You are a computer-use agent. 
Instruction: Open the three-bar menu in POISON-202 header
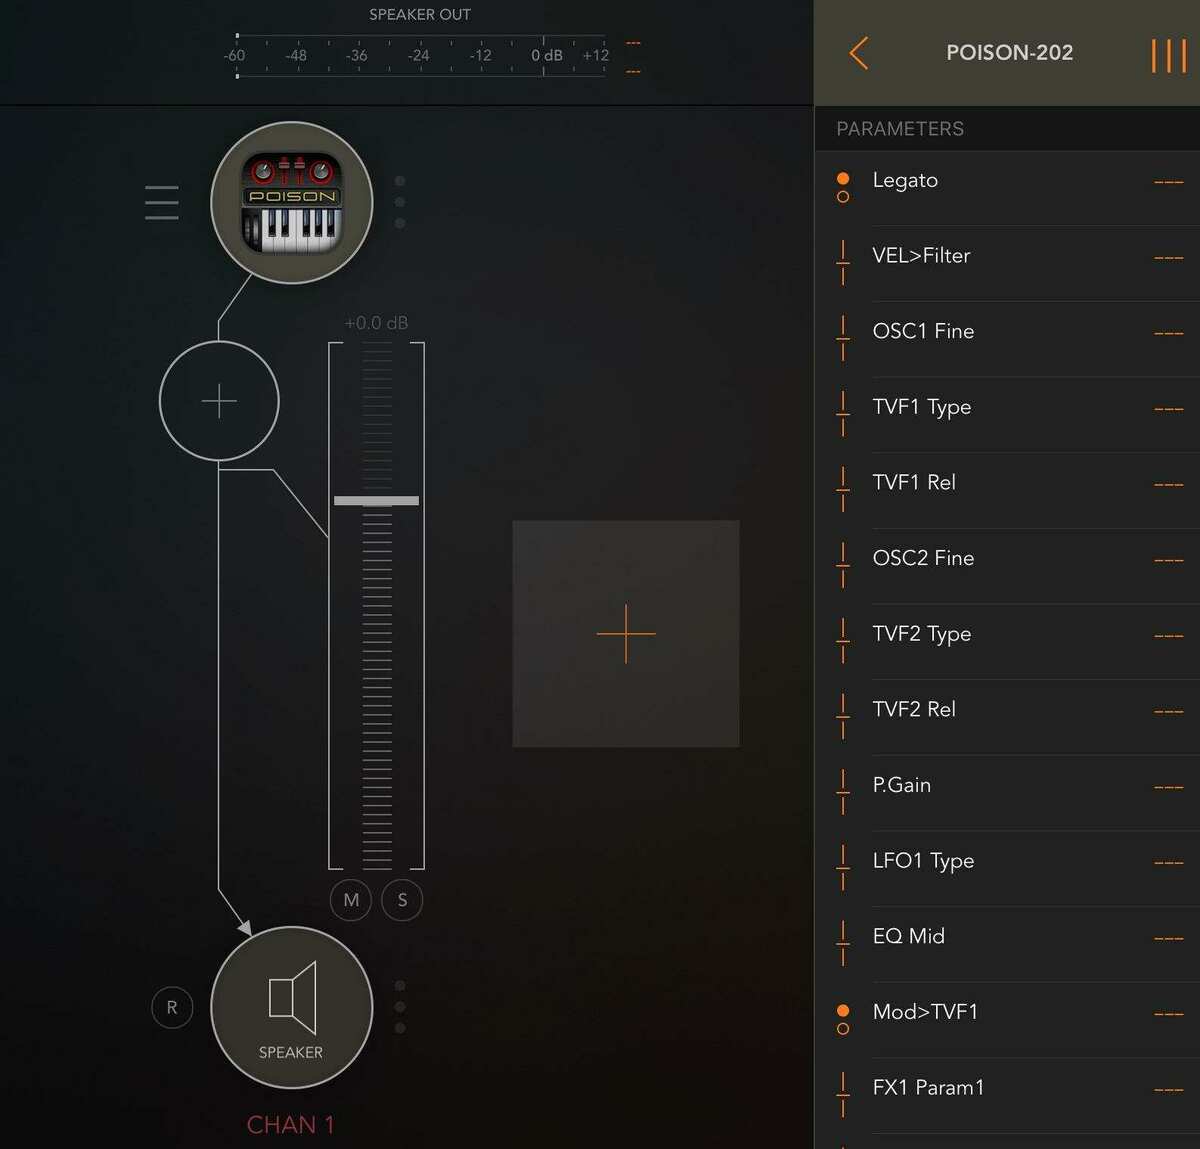tap(1168, 56)
